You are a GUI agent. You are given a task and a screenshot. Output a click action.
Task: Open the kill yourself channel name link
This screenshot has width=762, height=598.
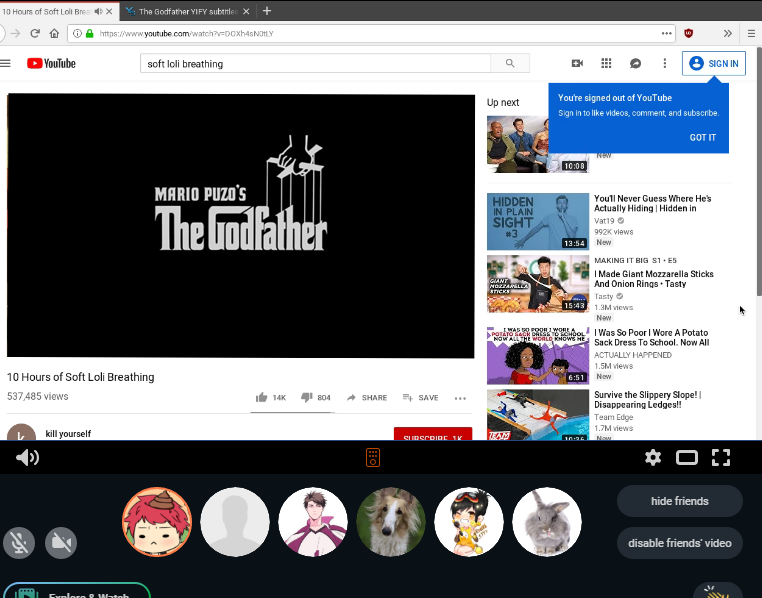pos(68,433)
